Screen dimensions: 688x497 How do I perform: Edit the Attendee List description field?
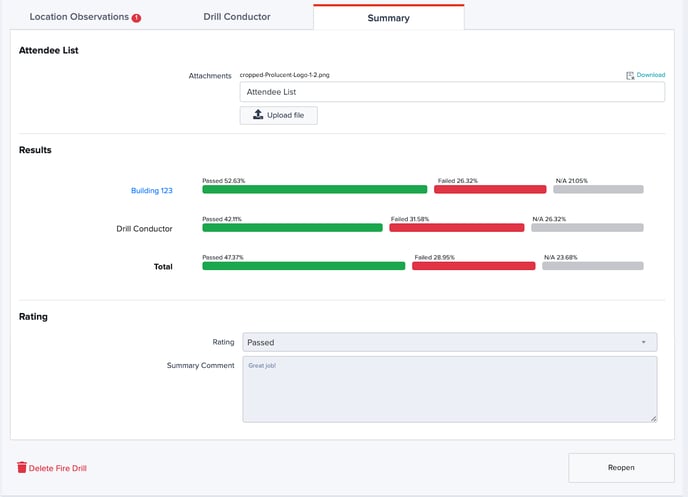[452, 92]
